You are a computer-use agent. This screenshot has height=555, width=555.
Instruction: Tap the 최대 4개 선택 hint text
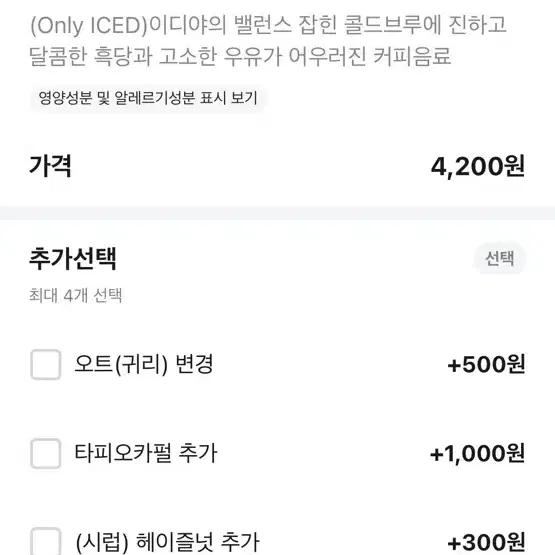coord(75,295)
